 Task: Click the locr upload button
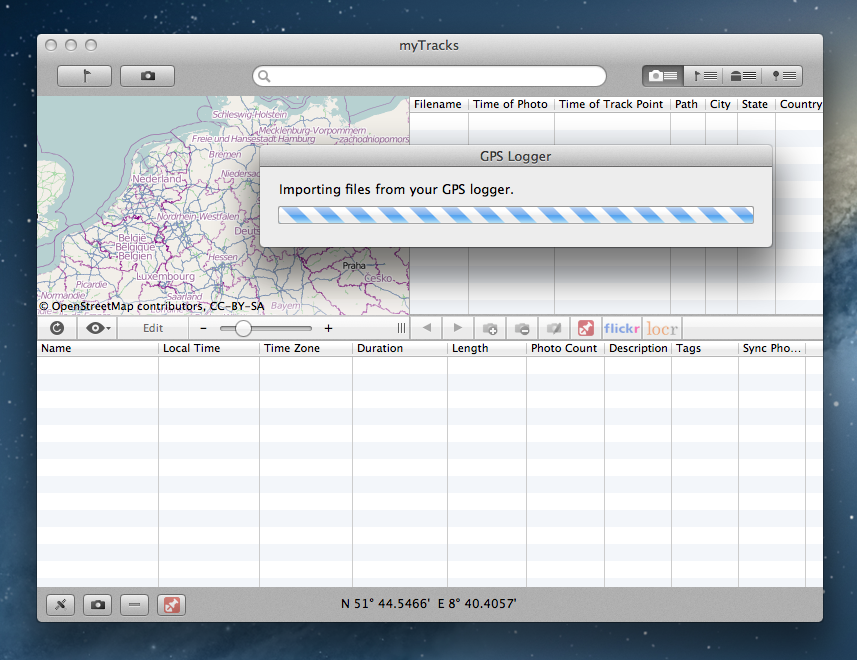[x=662, y=328]
